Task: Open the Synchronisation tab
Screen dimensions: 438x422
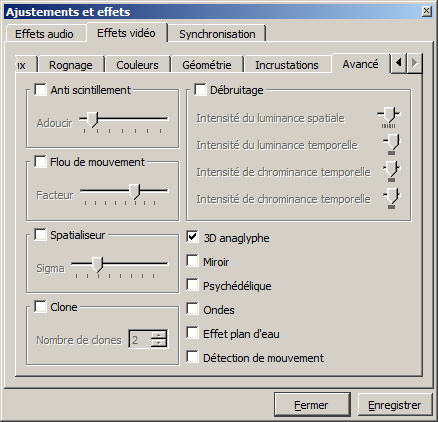Action: (217, 34)
